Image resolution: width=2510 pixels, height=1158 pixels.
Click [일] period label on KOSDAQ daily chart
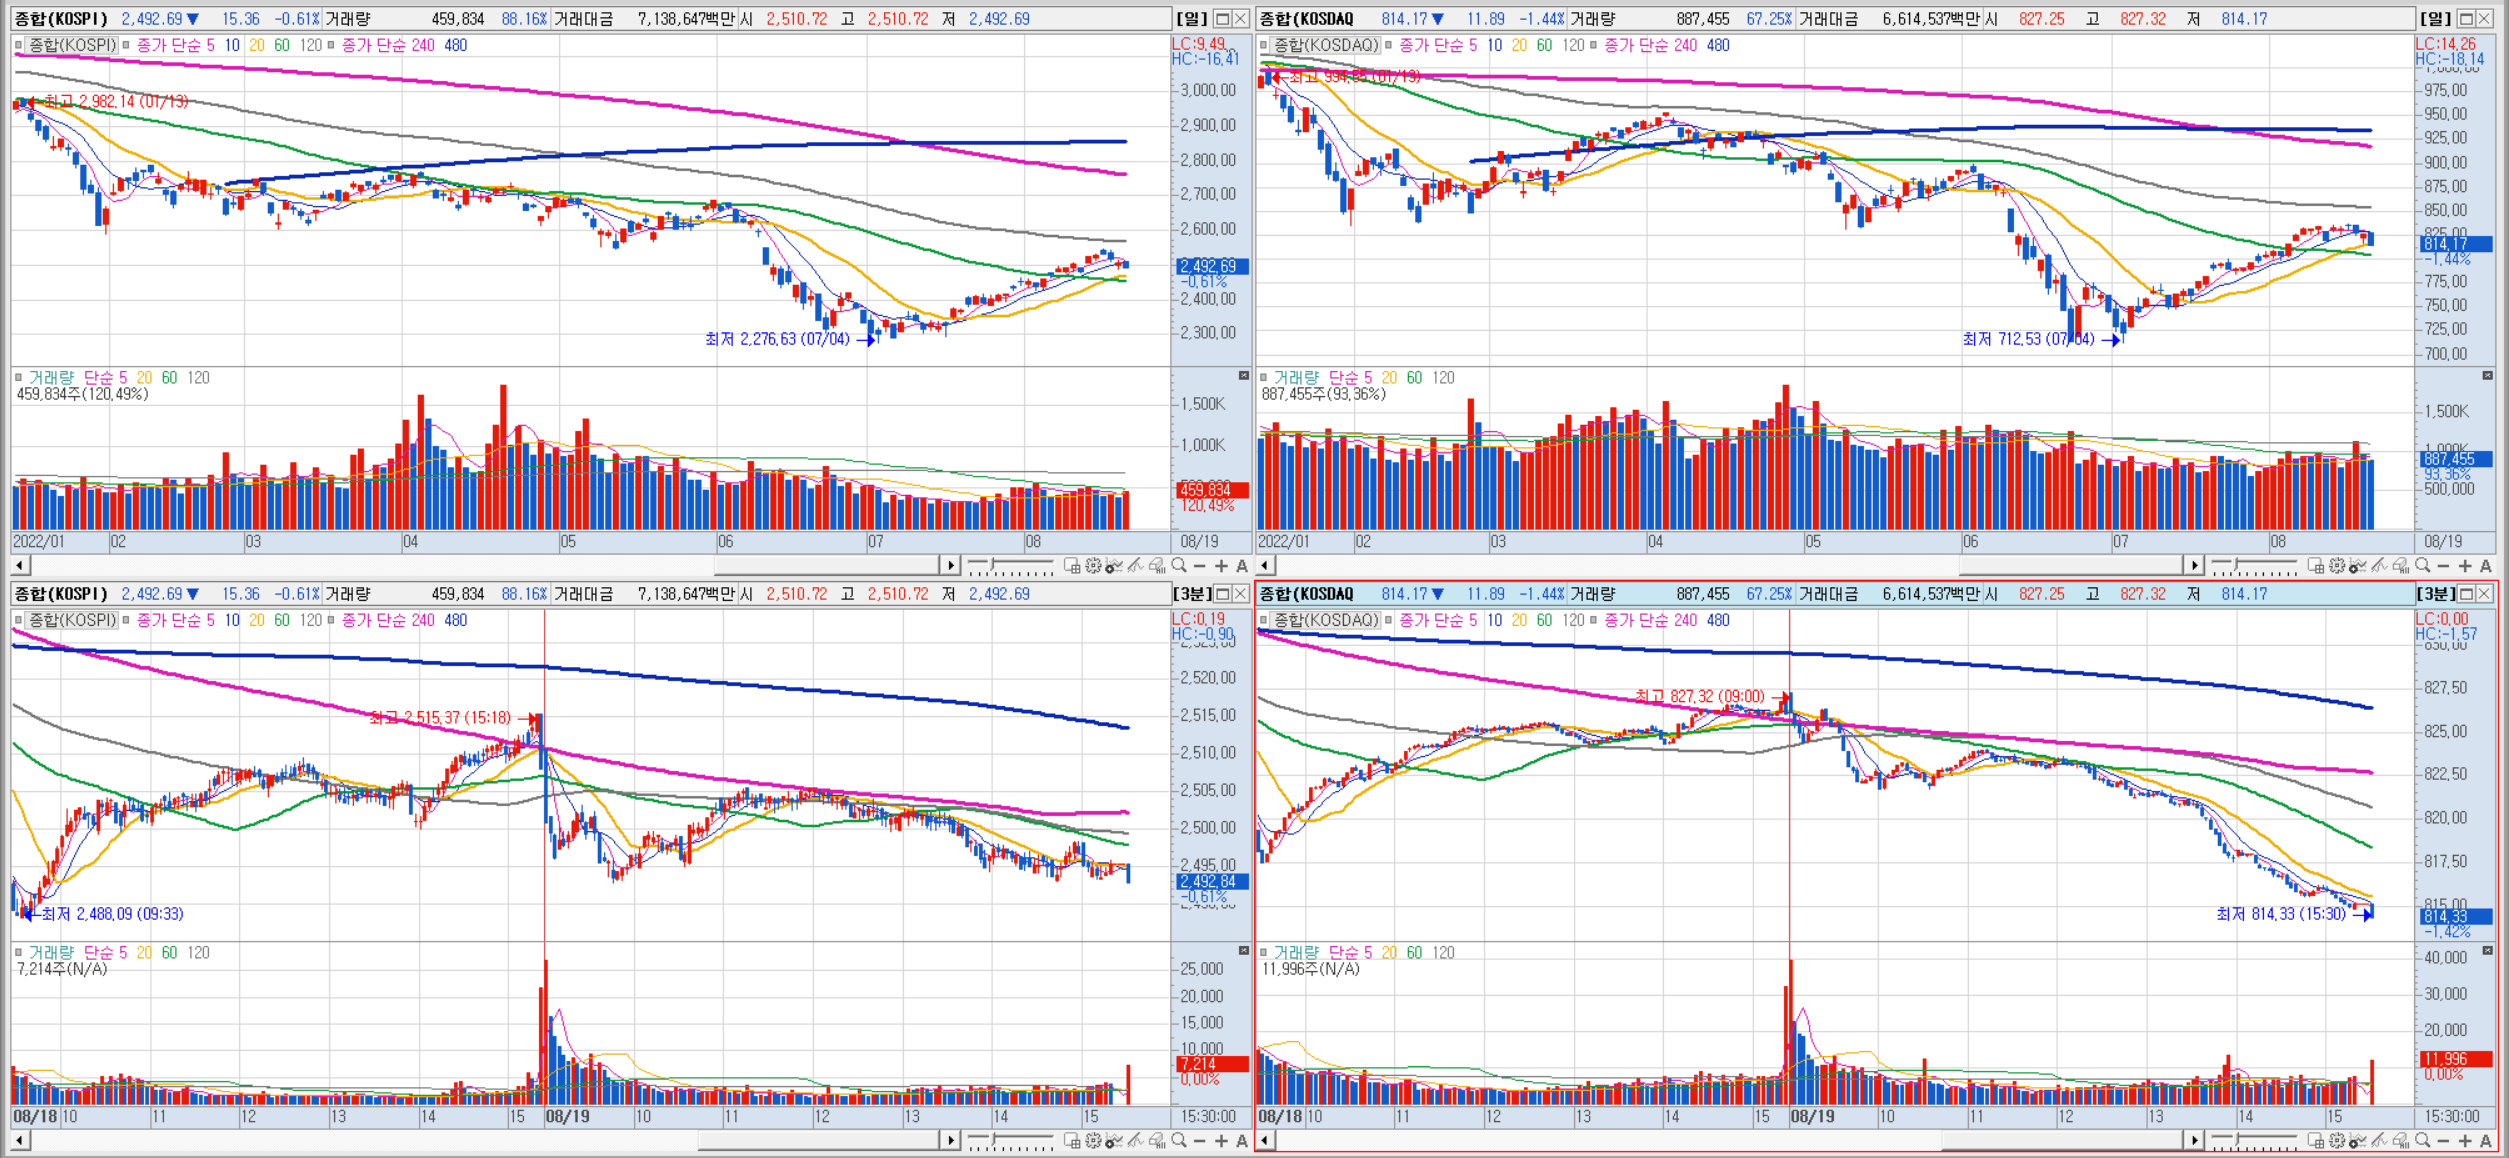click(x=2435, y=19)
